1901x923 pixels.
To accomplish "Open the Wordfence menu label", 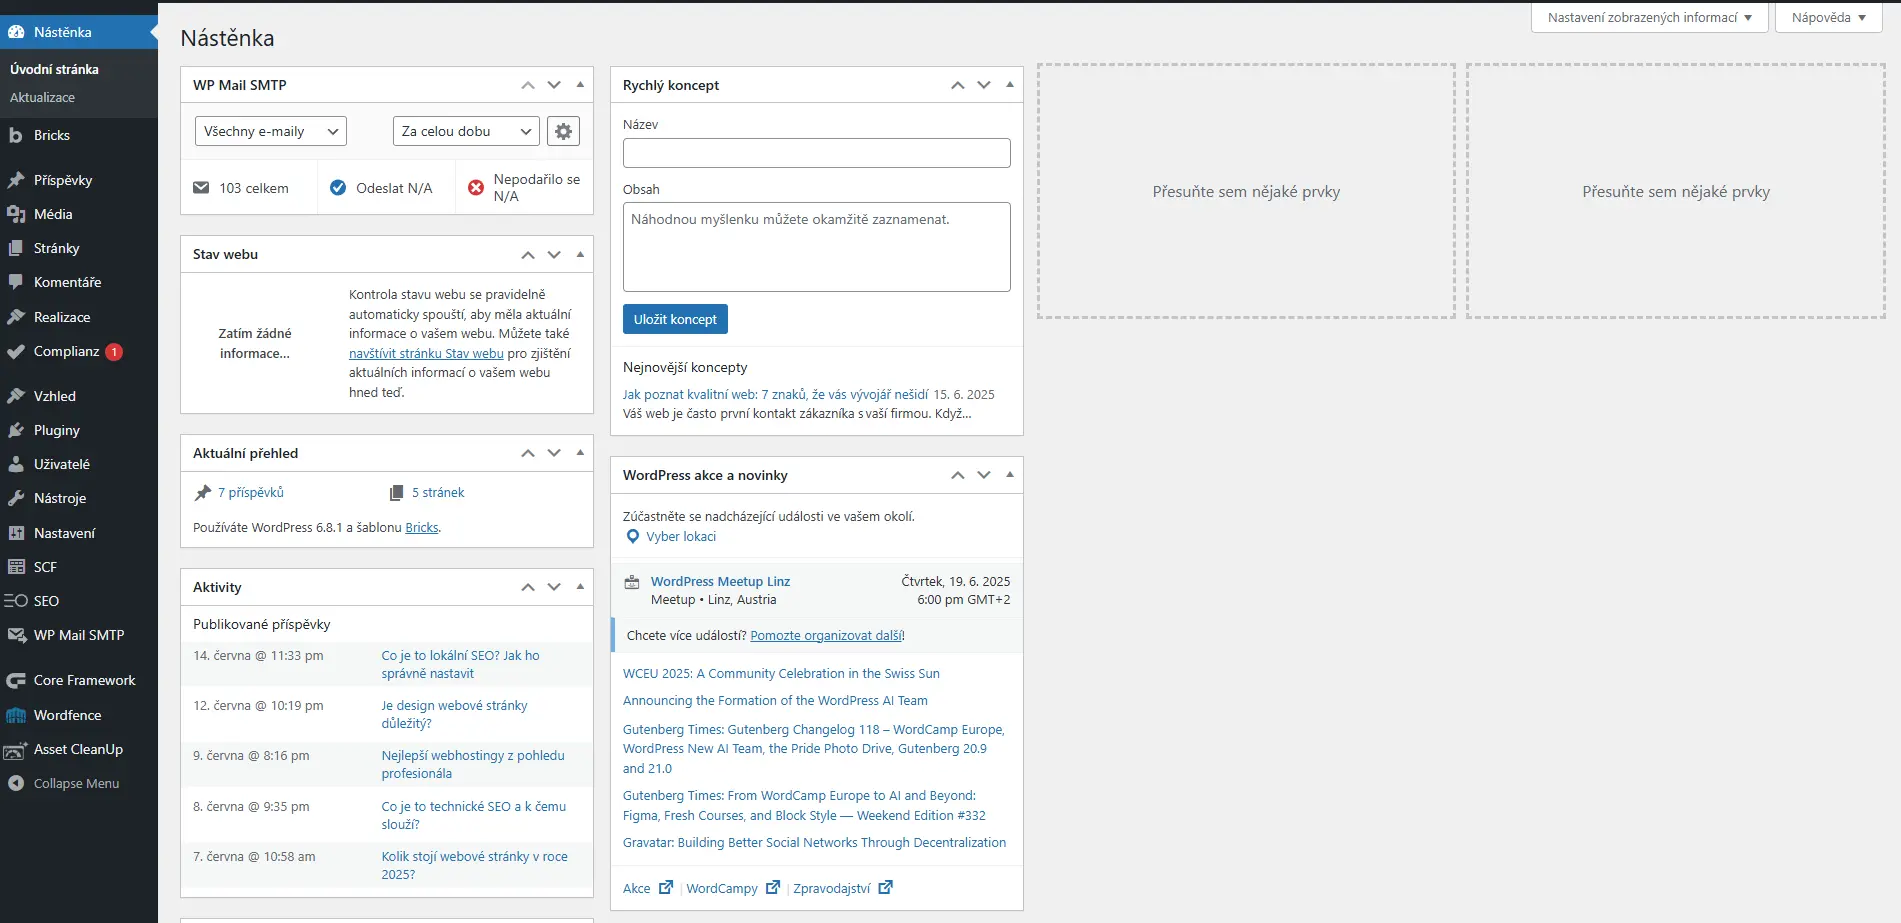I will coord(68,715).
